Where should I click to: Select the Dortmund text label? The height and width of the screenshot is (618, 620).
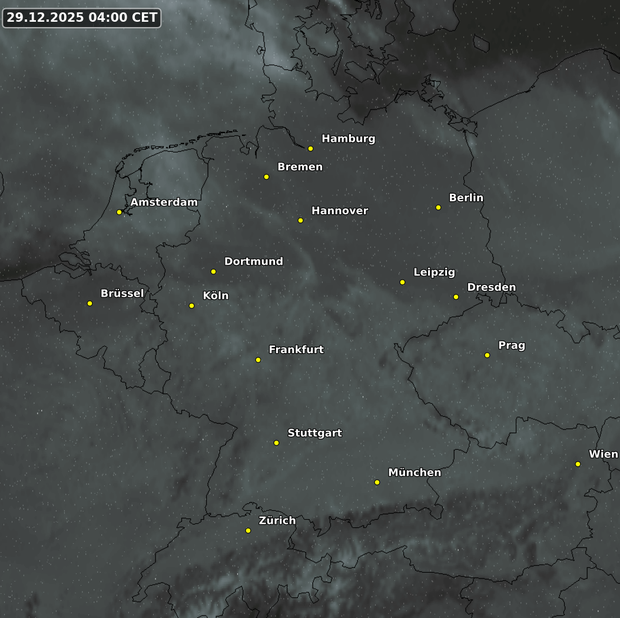(x=253, y=262)
